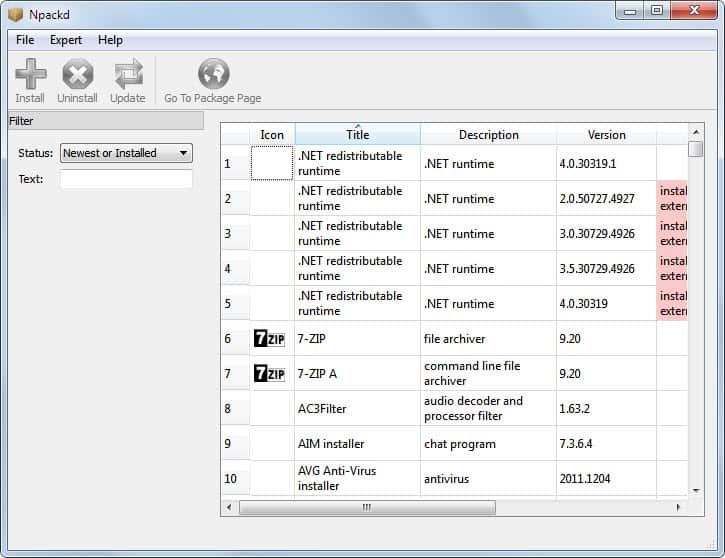Select row header number 3
Image resolution: width=725 pixels, height=558 pixels.
coord(235,233)
